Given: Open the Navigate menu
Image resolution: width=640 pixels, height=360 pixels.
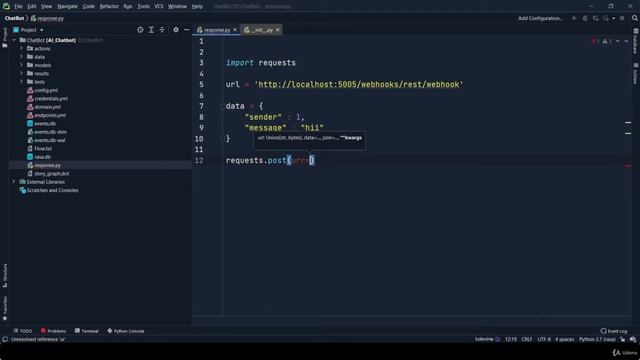Looking at the screenshot, I should point(67,6).
